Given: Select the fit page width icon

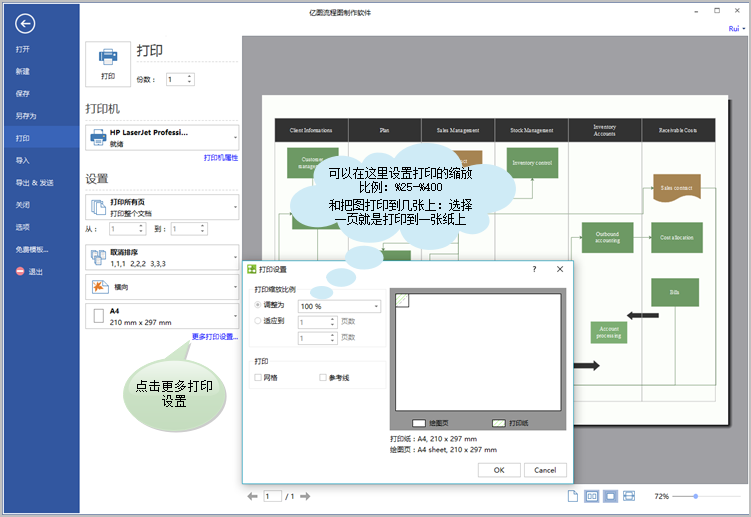Looking at the screenshot, I should [x=629, y=496].
